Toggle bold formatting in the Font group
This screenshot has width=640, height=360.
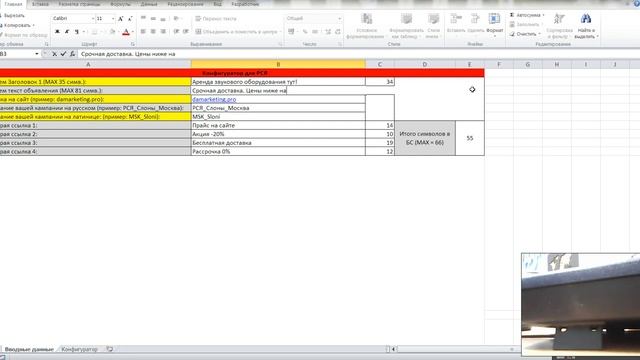point(57,31)
